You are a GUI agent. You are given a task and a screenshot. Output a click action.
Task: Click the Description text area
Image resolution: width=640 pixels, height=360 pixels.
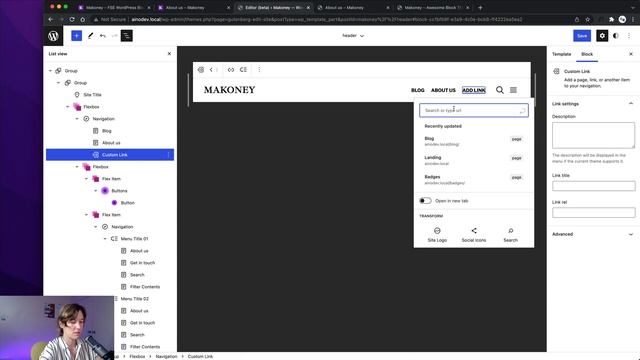point(593,136)
